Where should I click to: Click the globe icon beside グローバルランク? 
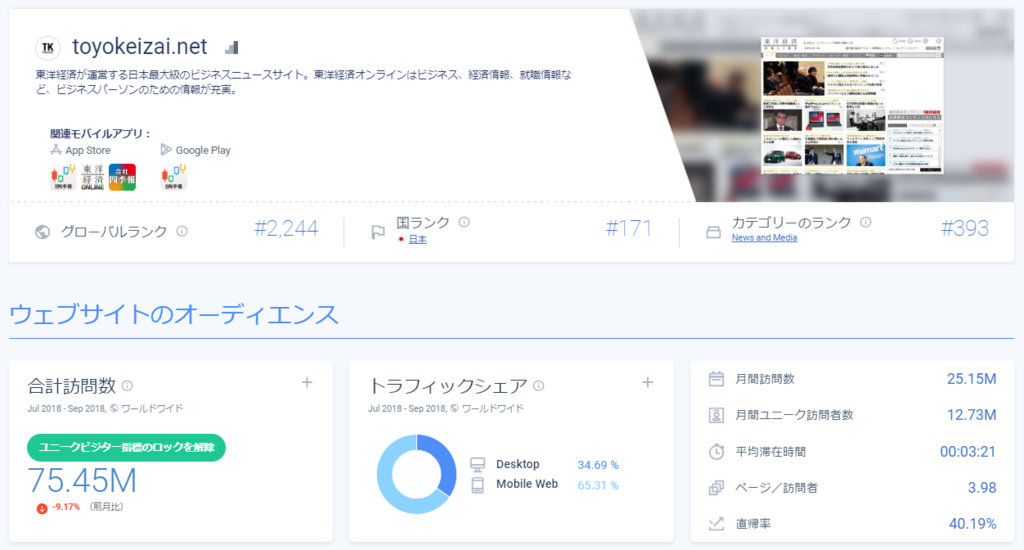point(42,232)
